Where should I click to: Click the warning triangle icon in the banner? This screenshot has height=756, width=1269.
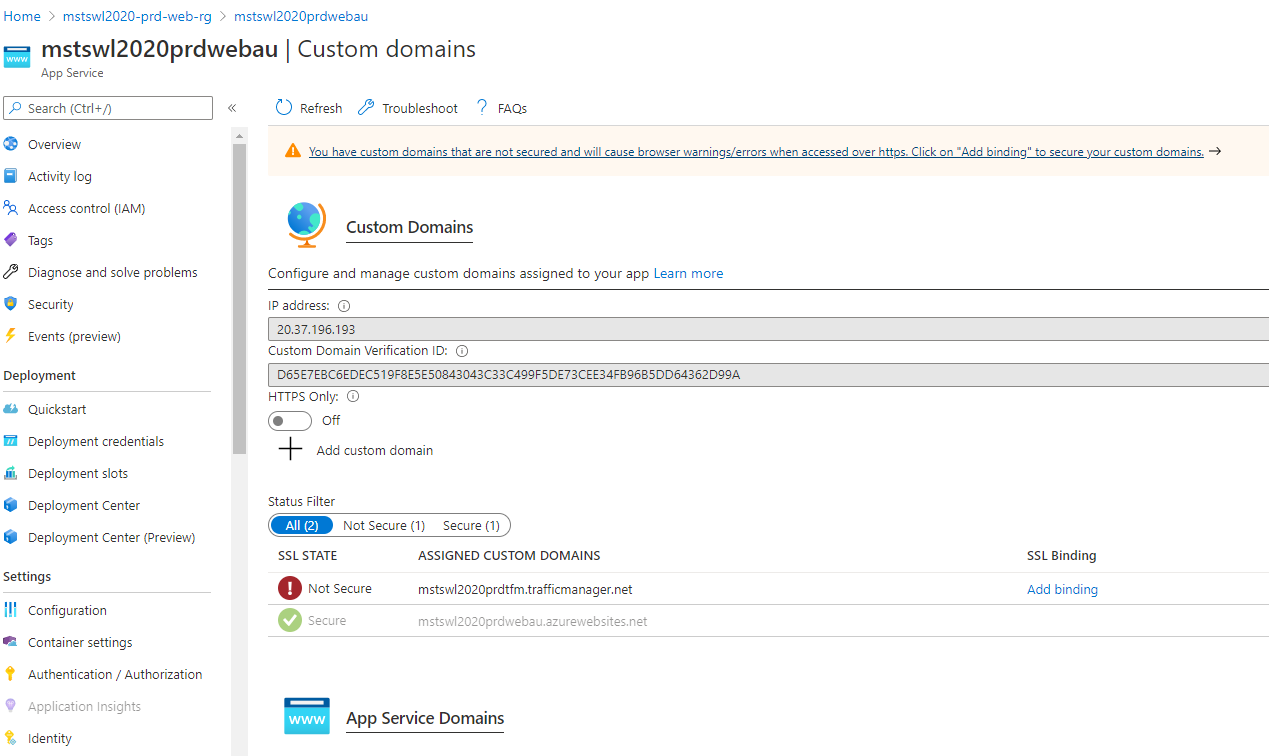293,151
